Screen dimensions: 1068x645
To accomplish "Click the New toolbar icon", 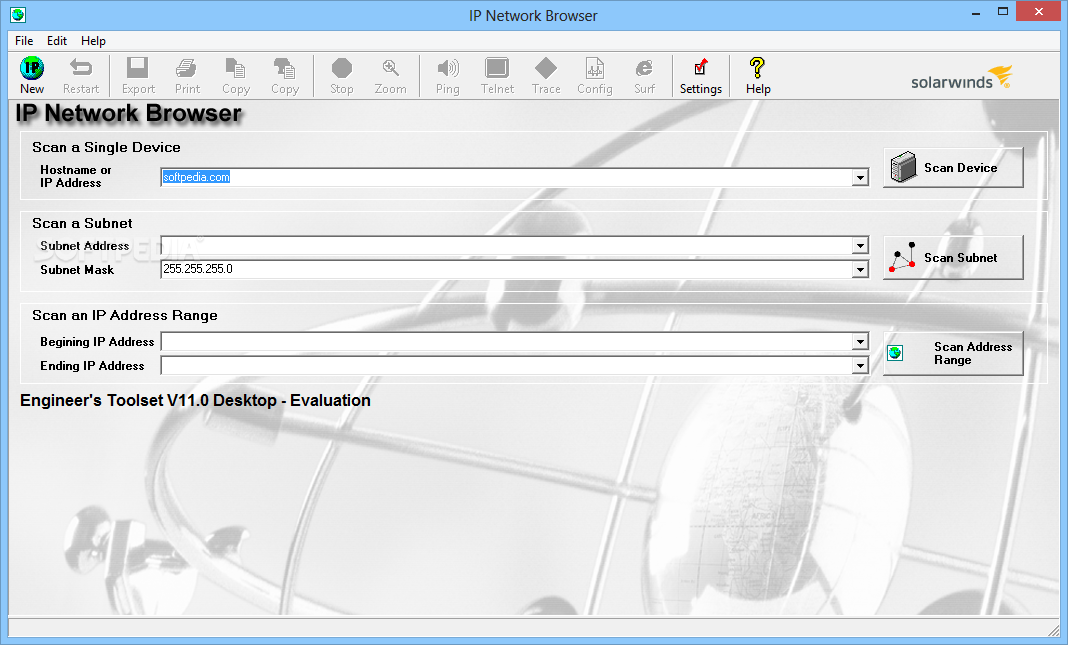I will pyautogui.click(x=32, y=76).
